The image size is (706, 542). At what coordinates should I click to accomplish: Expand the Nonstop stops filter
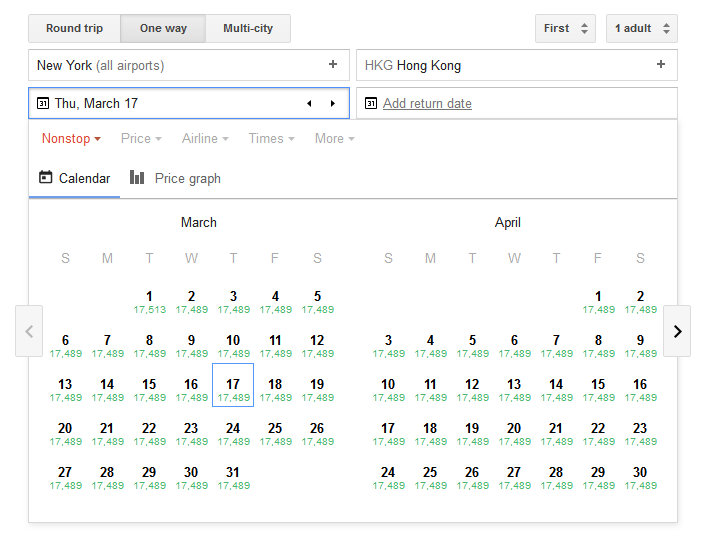(x=71, y=139)
